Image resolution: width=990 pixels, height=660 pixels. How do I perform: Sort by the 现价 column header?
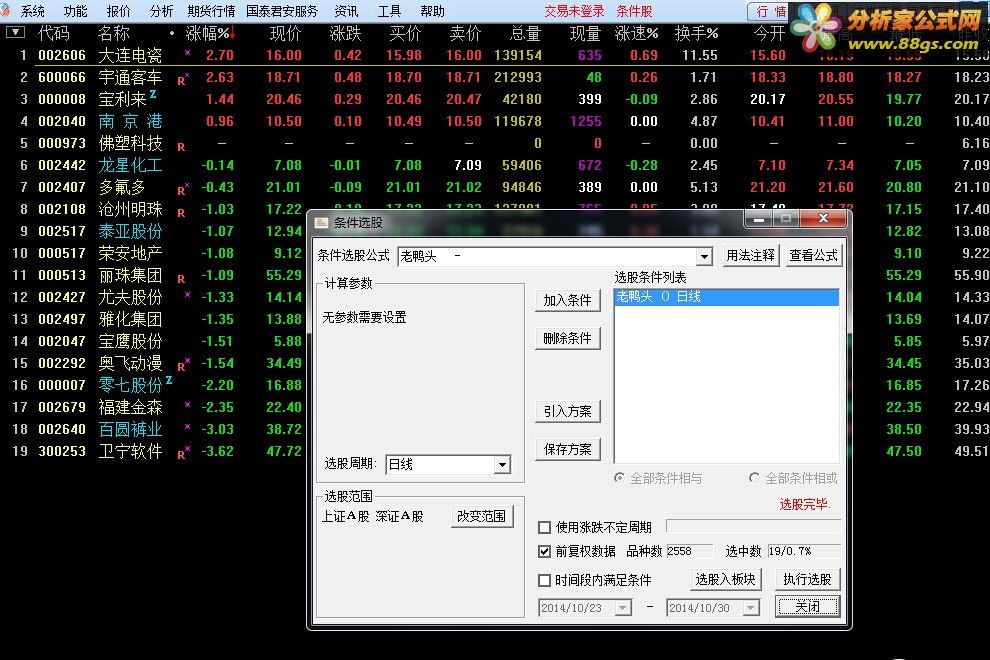(x=285, y=33)
